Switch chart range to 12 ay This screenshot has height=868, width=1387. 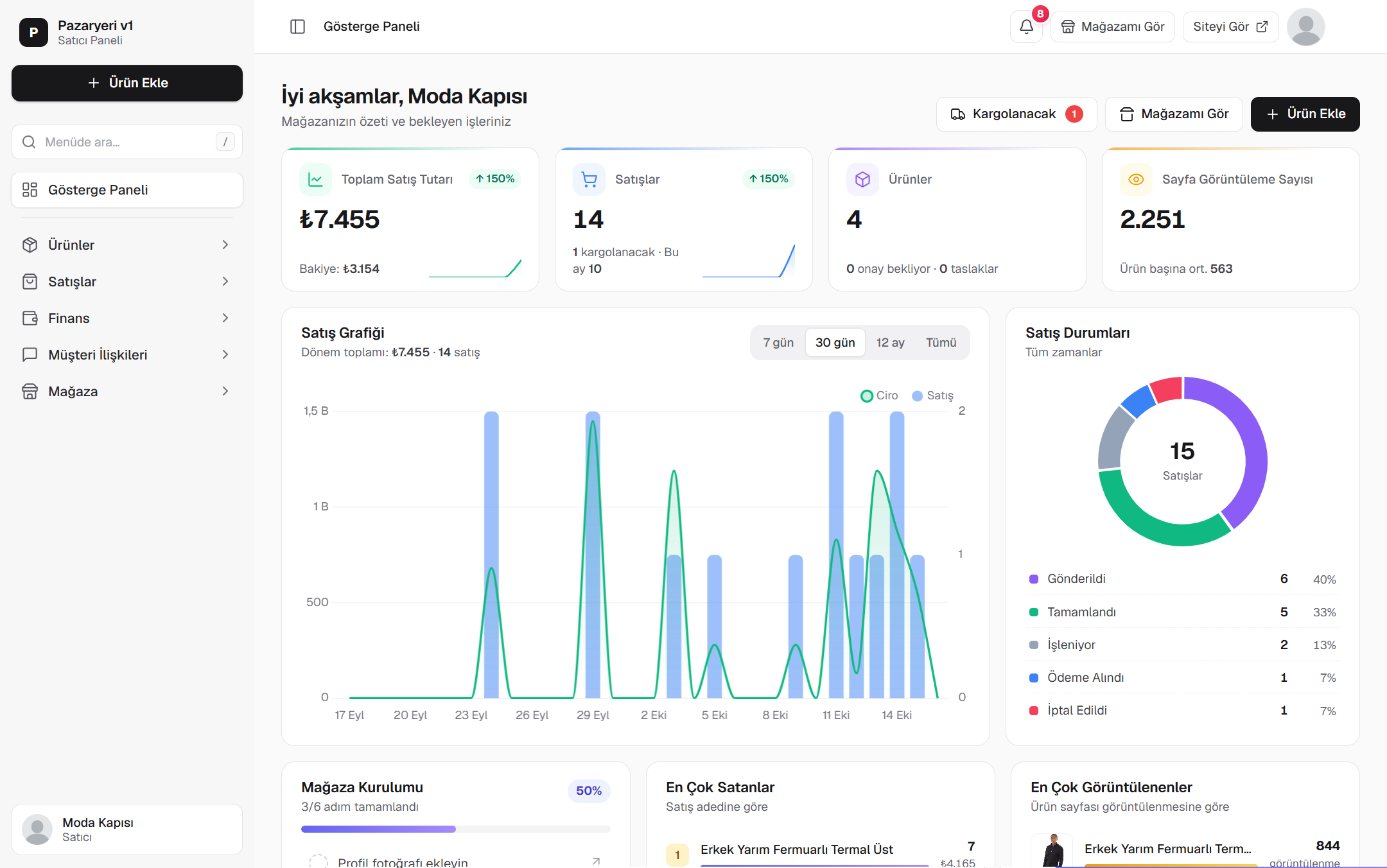click(x=890, y=342)
